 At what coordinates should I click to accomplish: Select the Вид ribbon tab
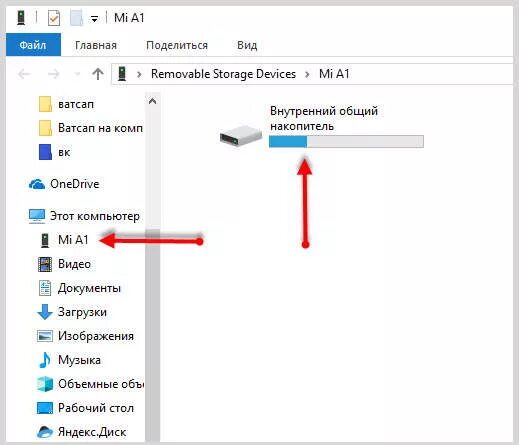[247, 45]
